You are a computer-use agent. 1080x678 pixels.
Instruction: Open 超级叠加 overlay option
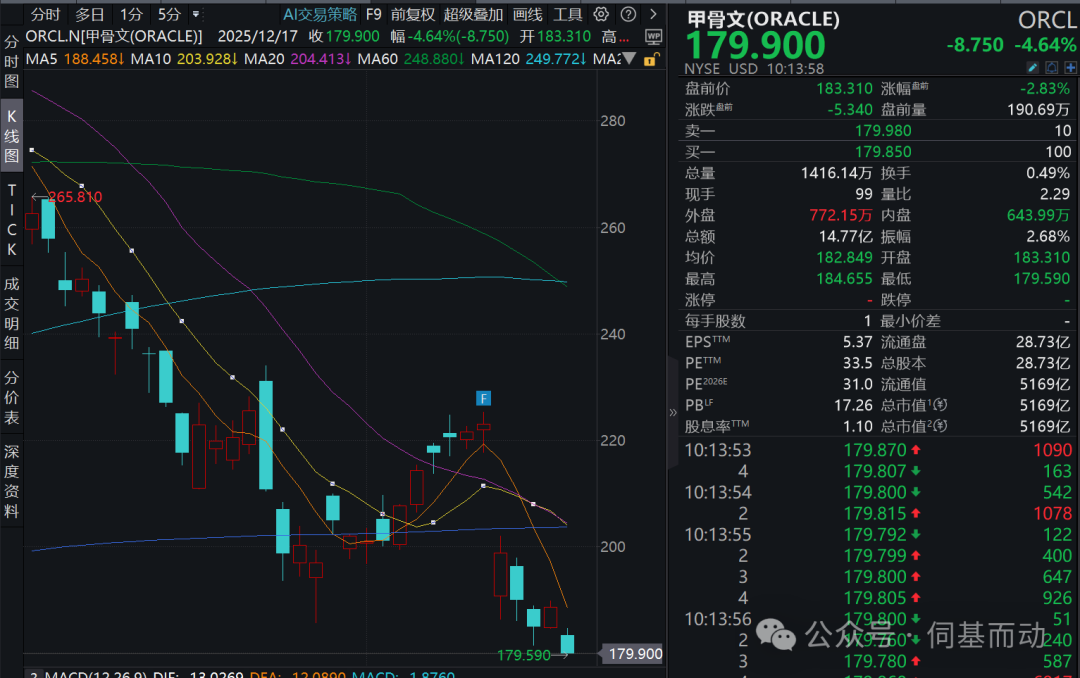point(474,14)
